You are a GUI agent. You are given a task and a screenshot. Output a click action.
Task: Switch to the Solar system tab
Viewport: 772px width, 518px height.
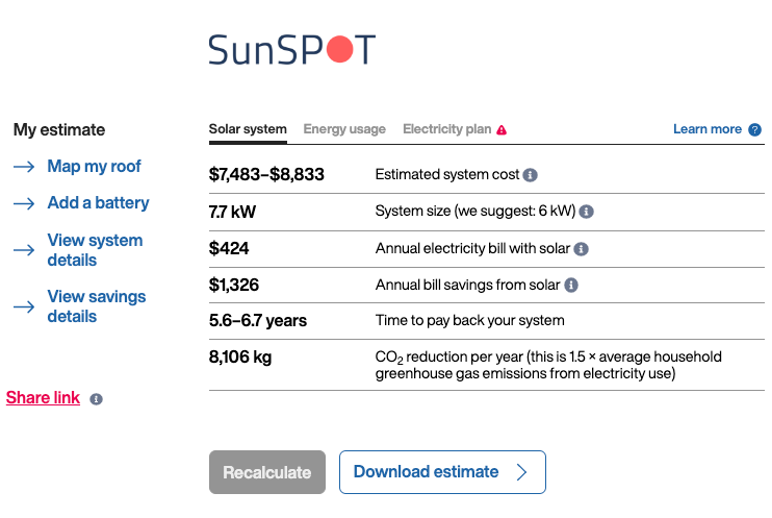coord(248,129)
